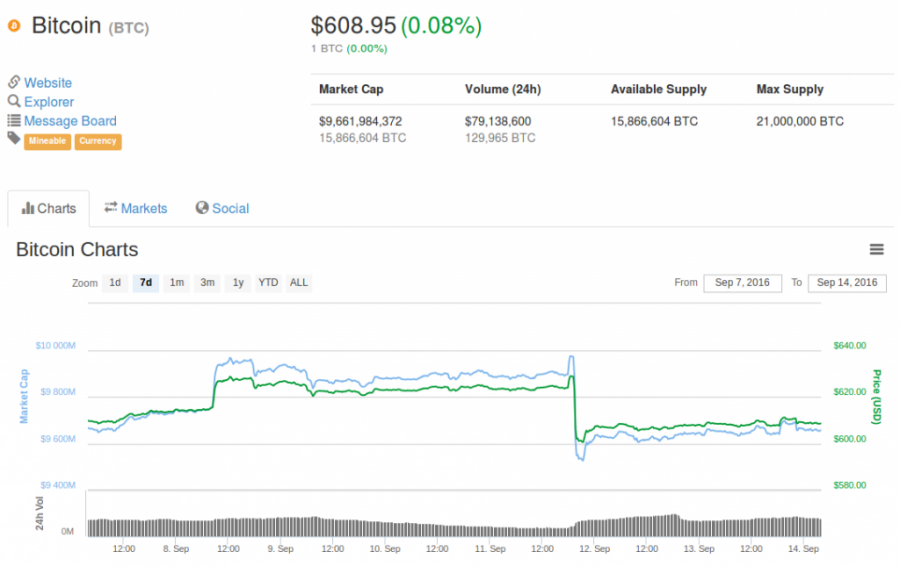Screen dimensions: 900x566
Task: Click the vertical Price (USD) axis title
Action: [876, 397]
